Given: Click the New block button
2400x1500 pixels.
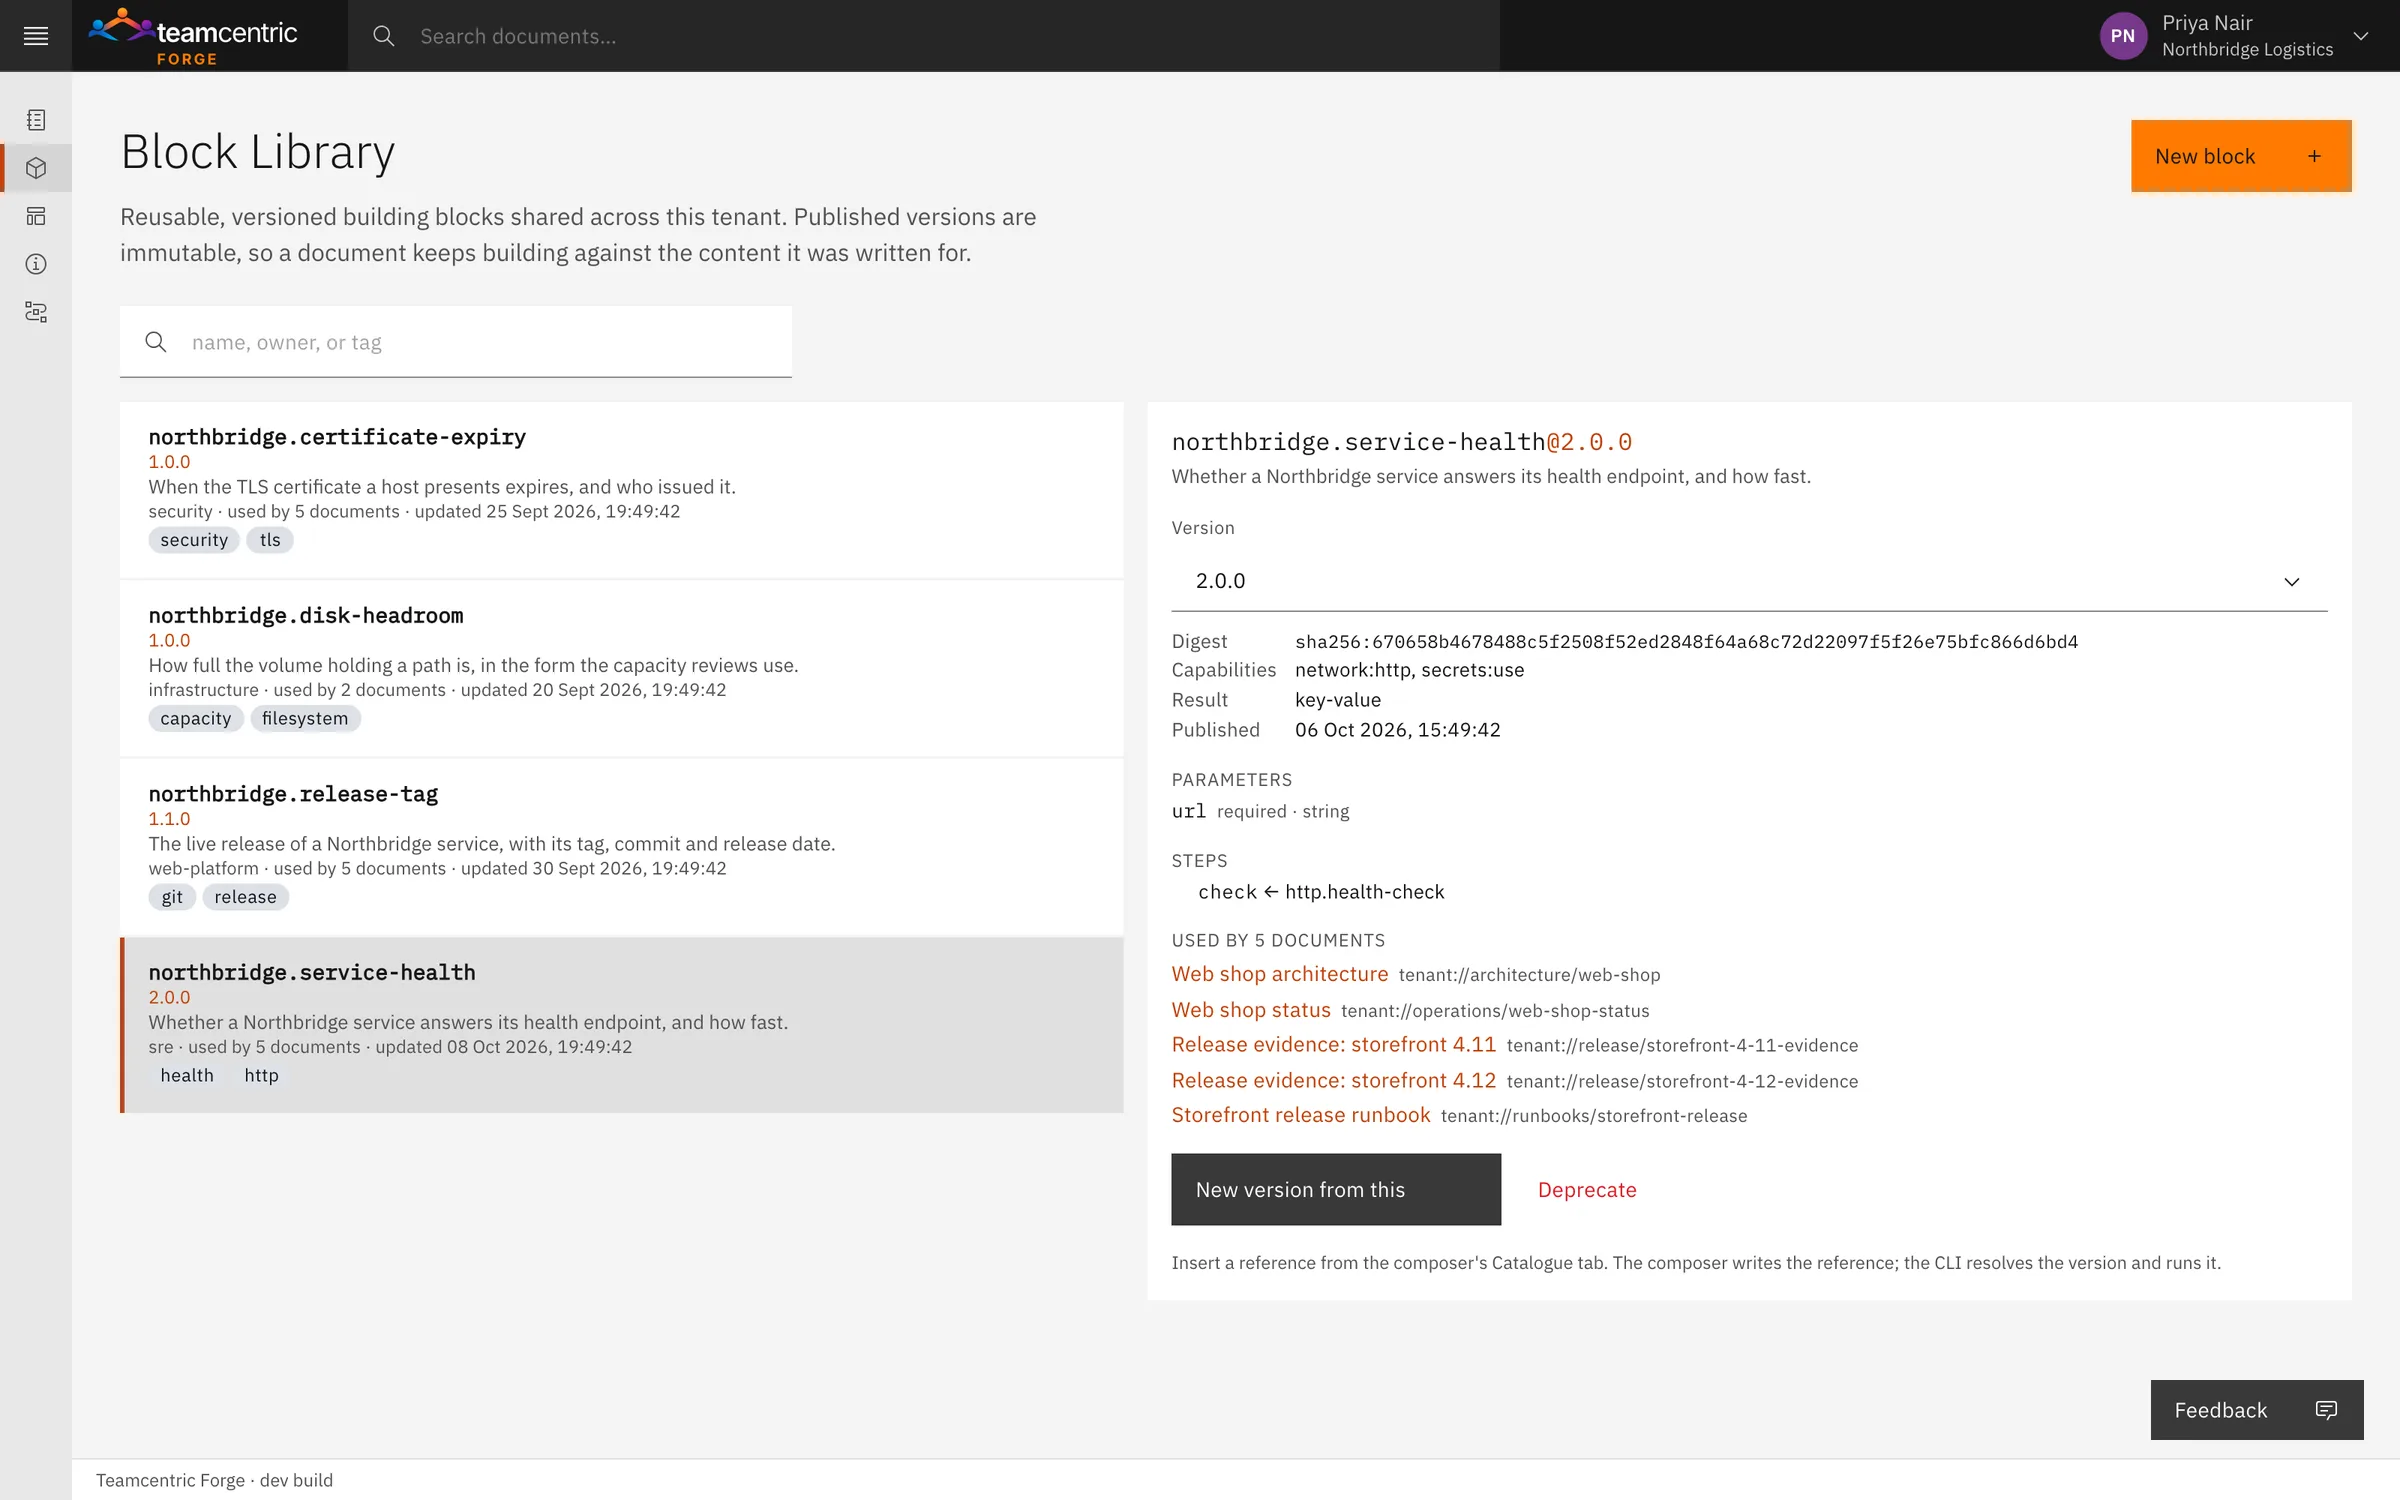Looking at the screenshot, I should coord(2241,156).
